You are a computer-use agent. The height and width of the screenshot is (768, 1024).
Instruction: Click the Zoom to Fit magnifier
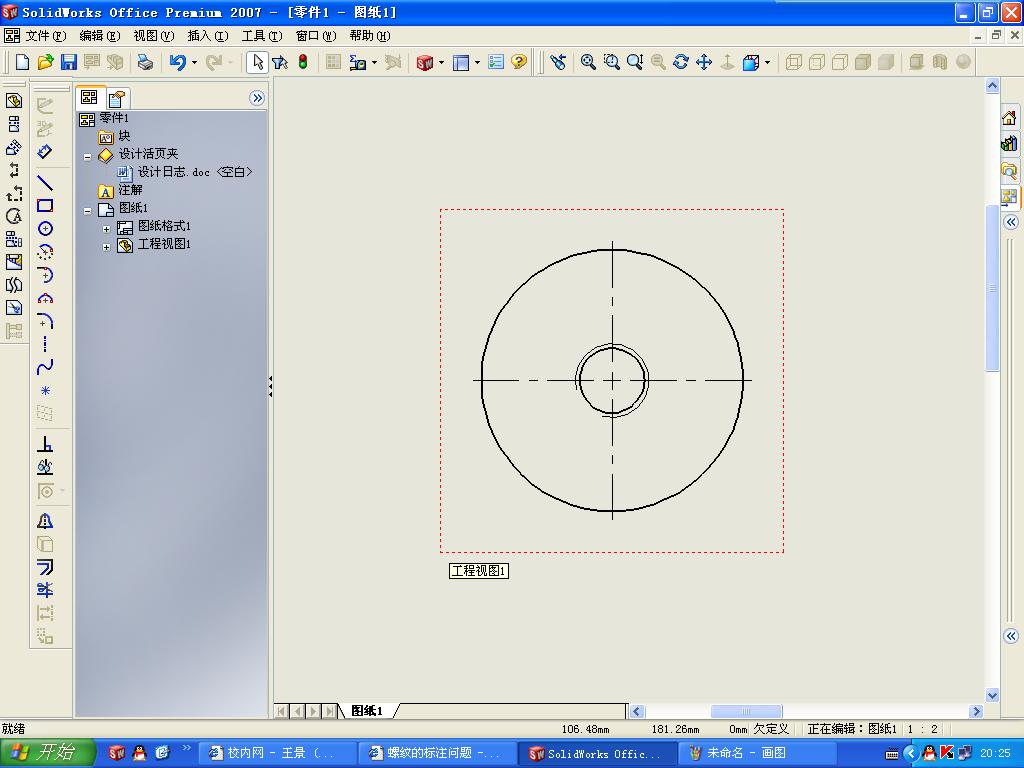[588, 62]
